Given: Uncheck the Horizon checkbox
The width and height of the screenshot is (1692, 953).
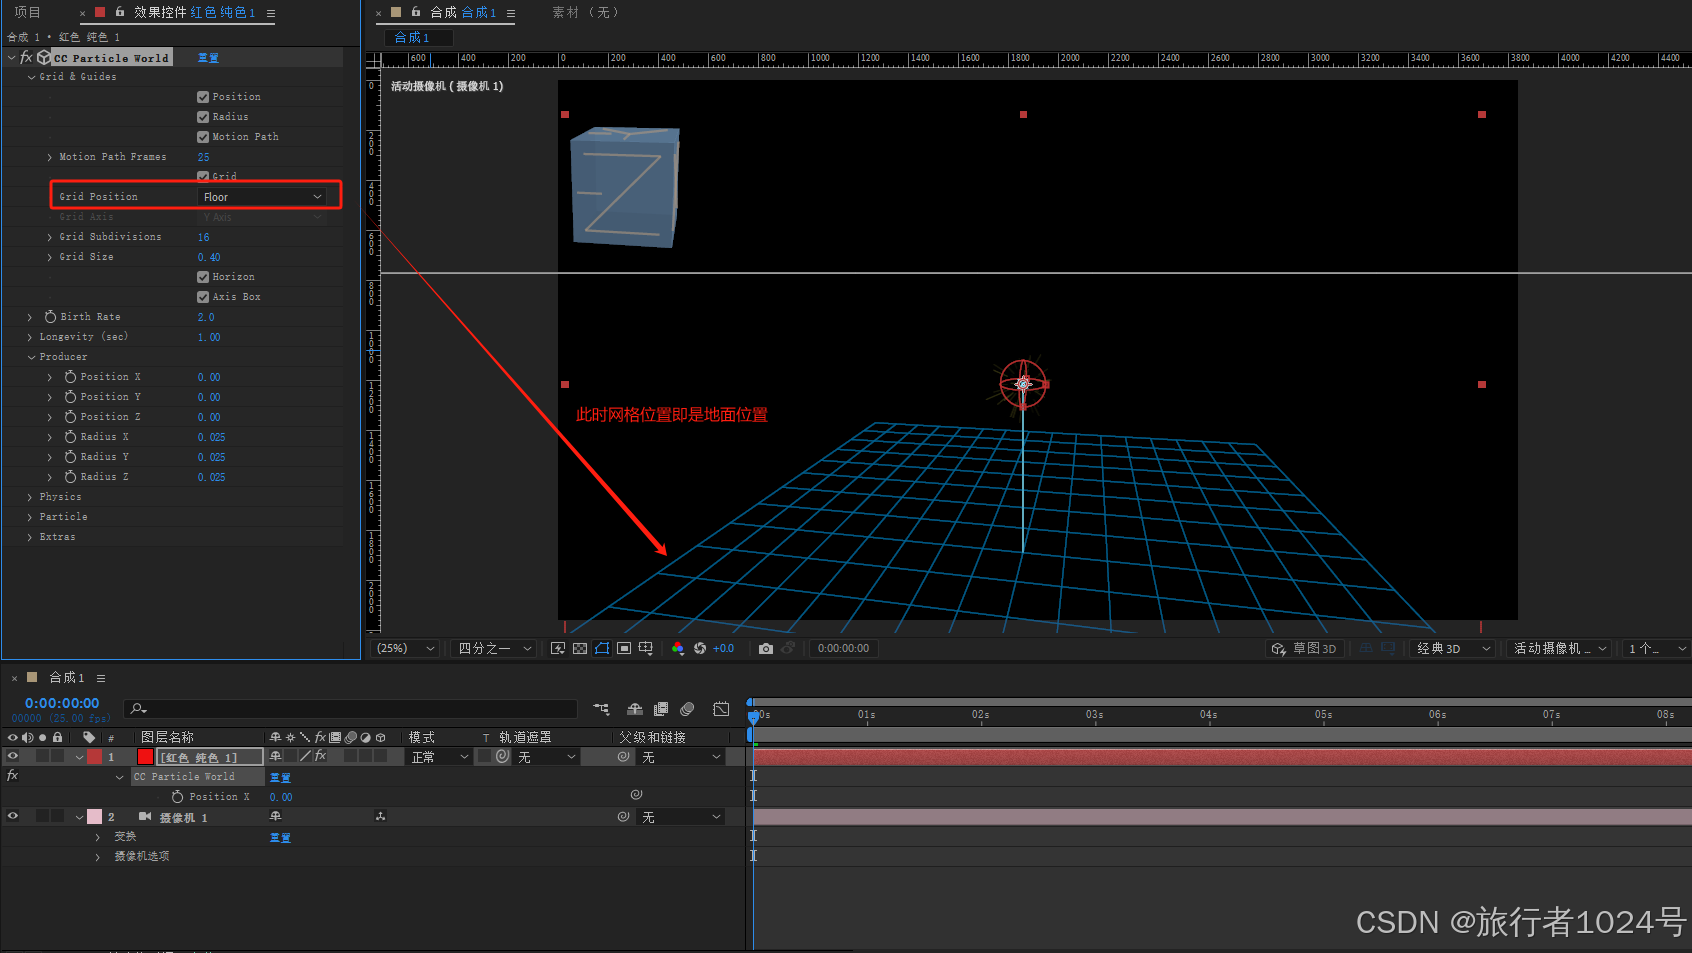Looking at the screenshot, I should (203, 277).
